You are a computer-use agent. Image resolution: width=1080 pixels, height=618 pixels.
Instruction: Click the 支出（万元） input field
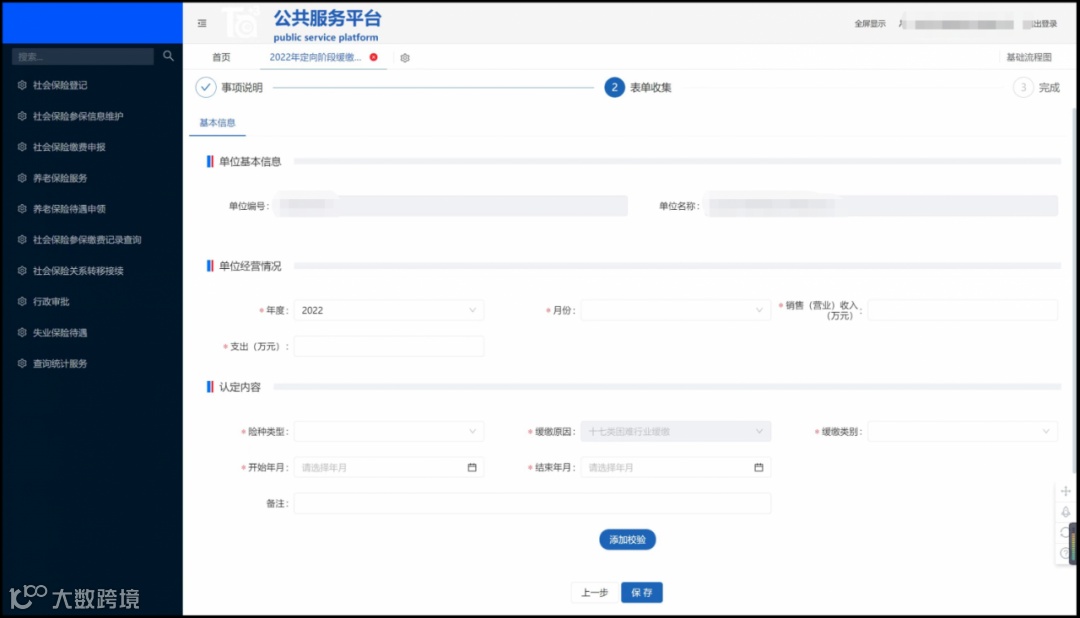coord(388,347)
